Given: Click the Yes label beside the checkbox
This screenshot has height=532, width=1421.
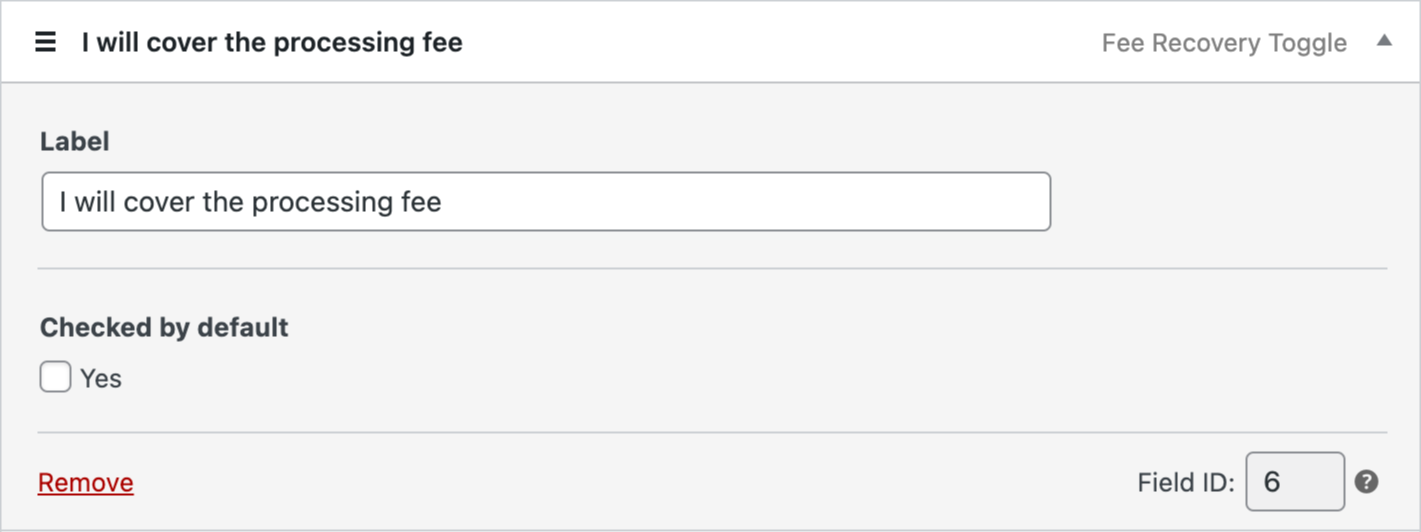Looking at the screenshot, I should coord(101,379).
